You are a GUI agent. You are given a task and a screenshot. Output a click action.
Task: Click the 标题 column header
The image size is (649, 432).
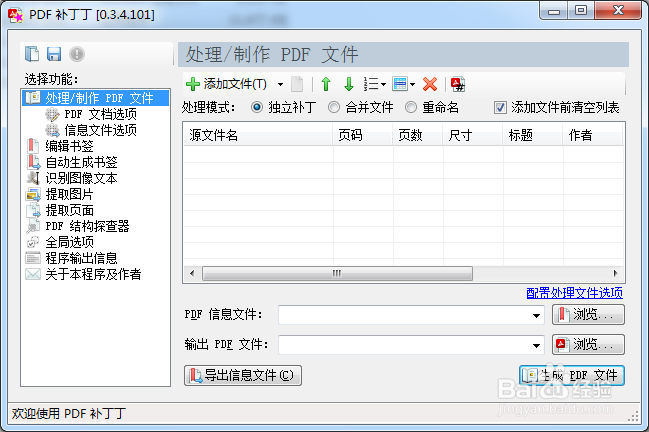[533, 135]
